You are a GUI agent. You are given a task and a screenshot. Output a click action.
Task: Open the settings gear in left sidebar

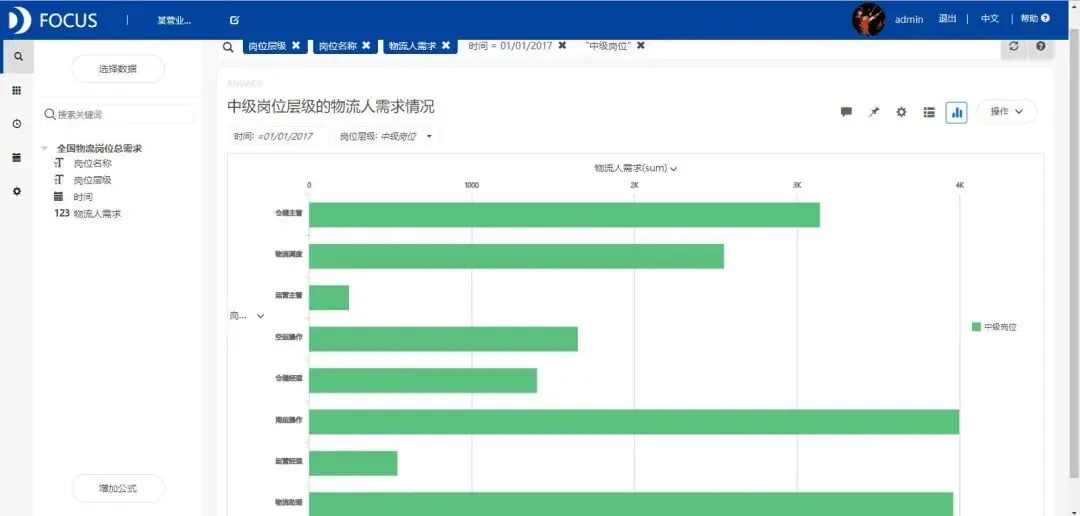point(17,192)
